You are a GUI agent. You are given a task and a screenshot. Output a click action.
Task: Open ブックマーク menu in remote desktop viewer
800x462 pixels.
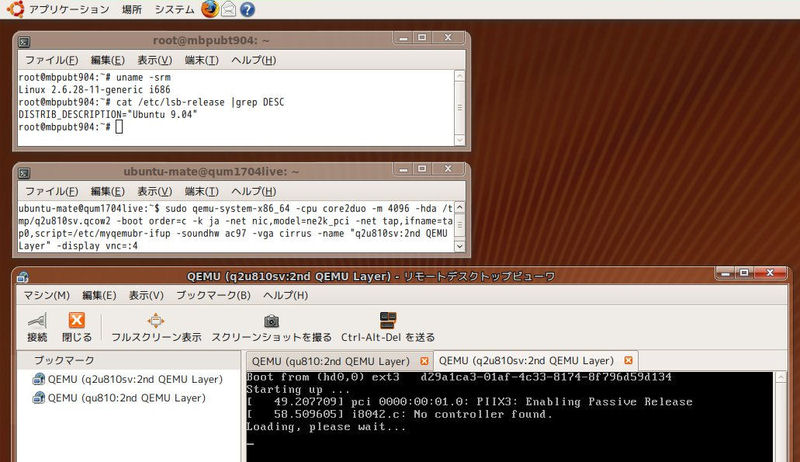[213, 295]
